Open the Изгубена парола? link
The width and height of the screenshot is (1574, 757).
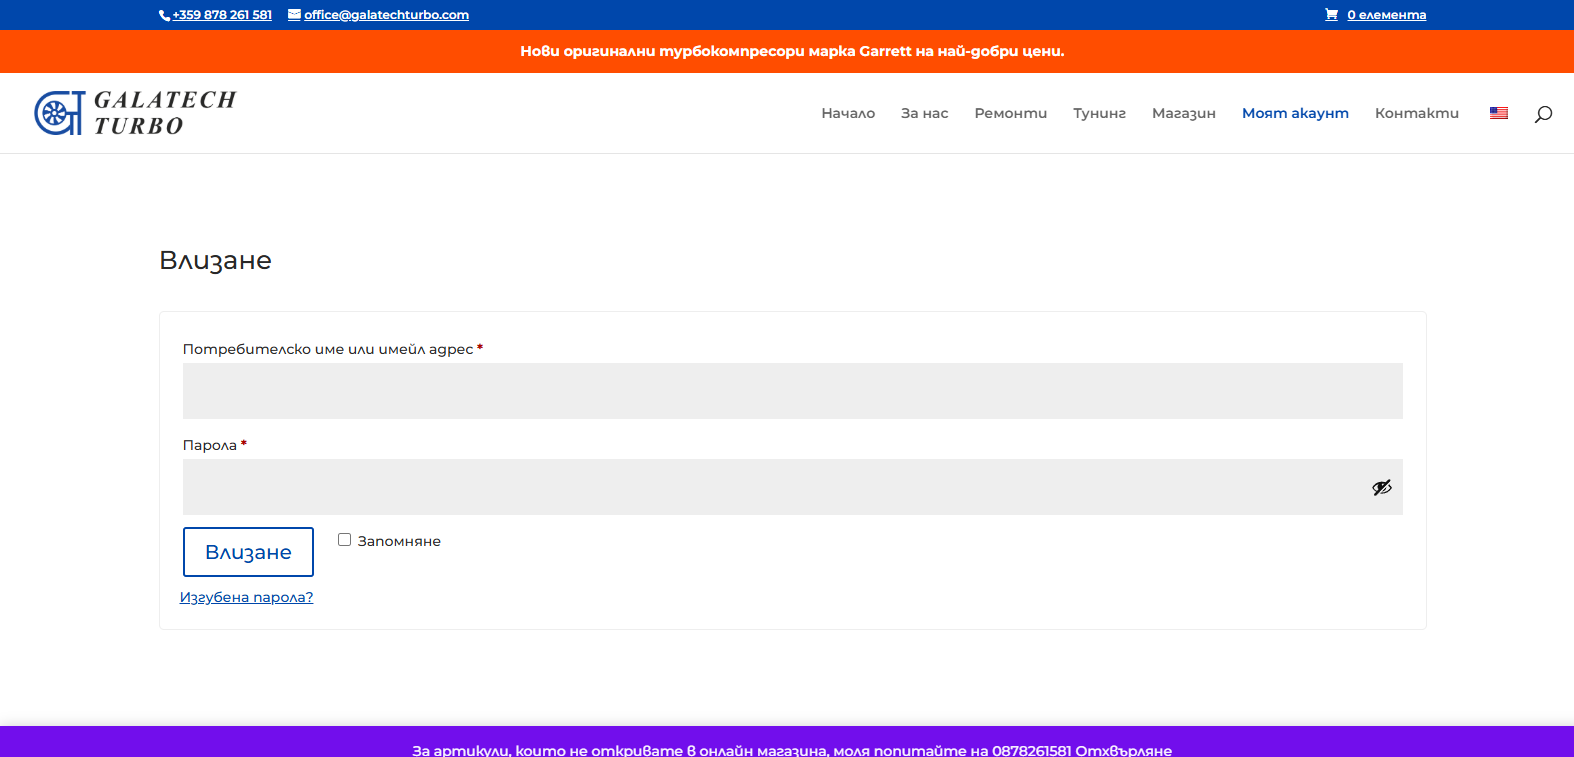pyautogui.click(x=246, y=597)
